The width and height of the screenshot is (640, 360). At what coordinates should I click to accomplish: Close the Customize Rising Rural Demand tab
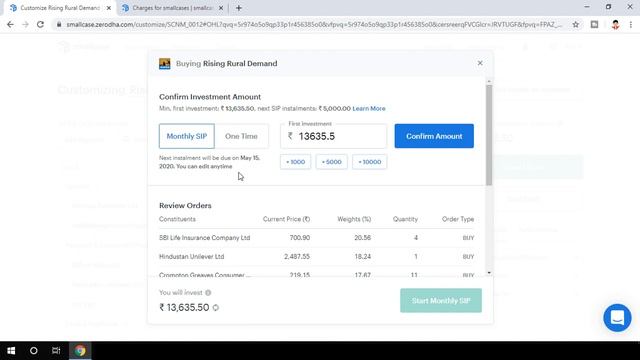tap(109, 8)
